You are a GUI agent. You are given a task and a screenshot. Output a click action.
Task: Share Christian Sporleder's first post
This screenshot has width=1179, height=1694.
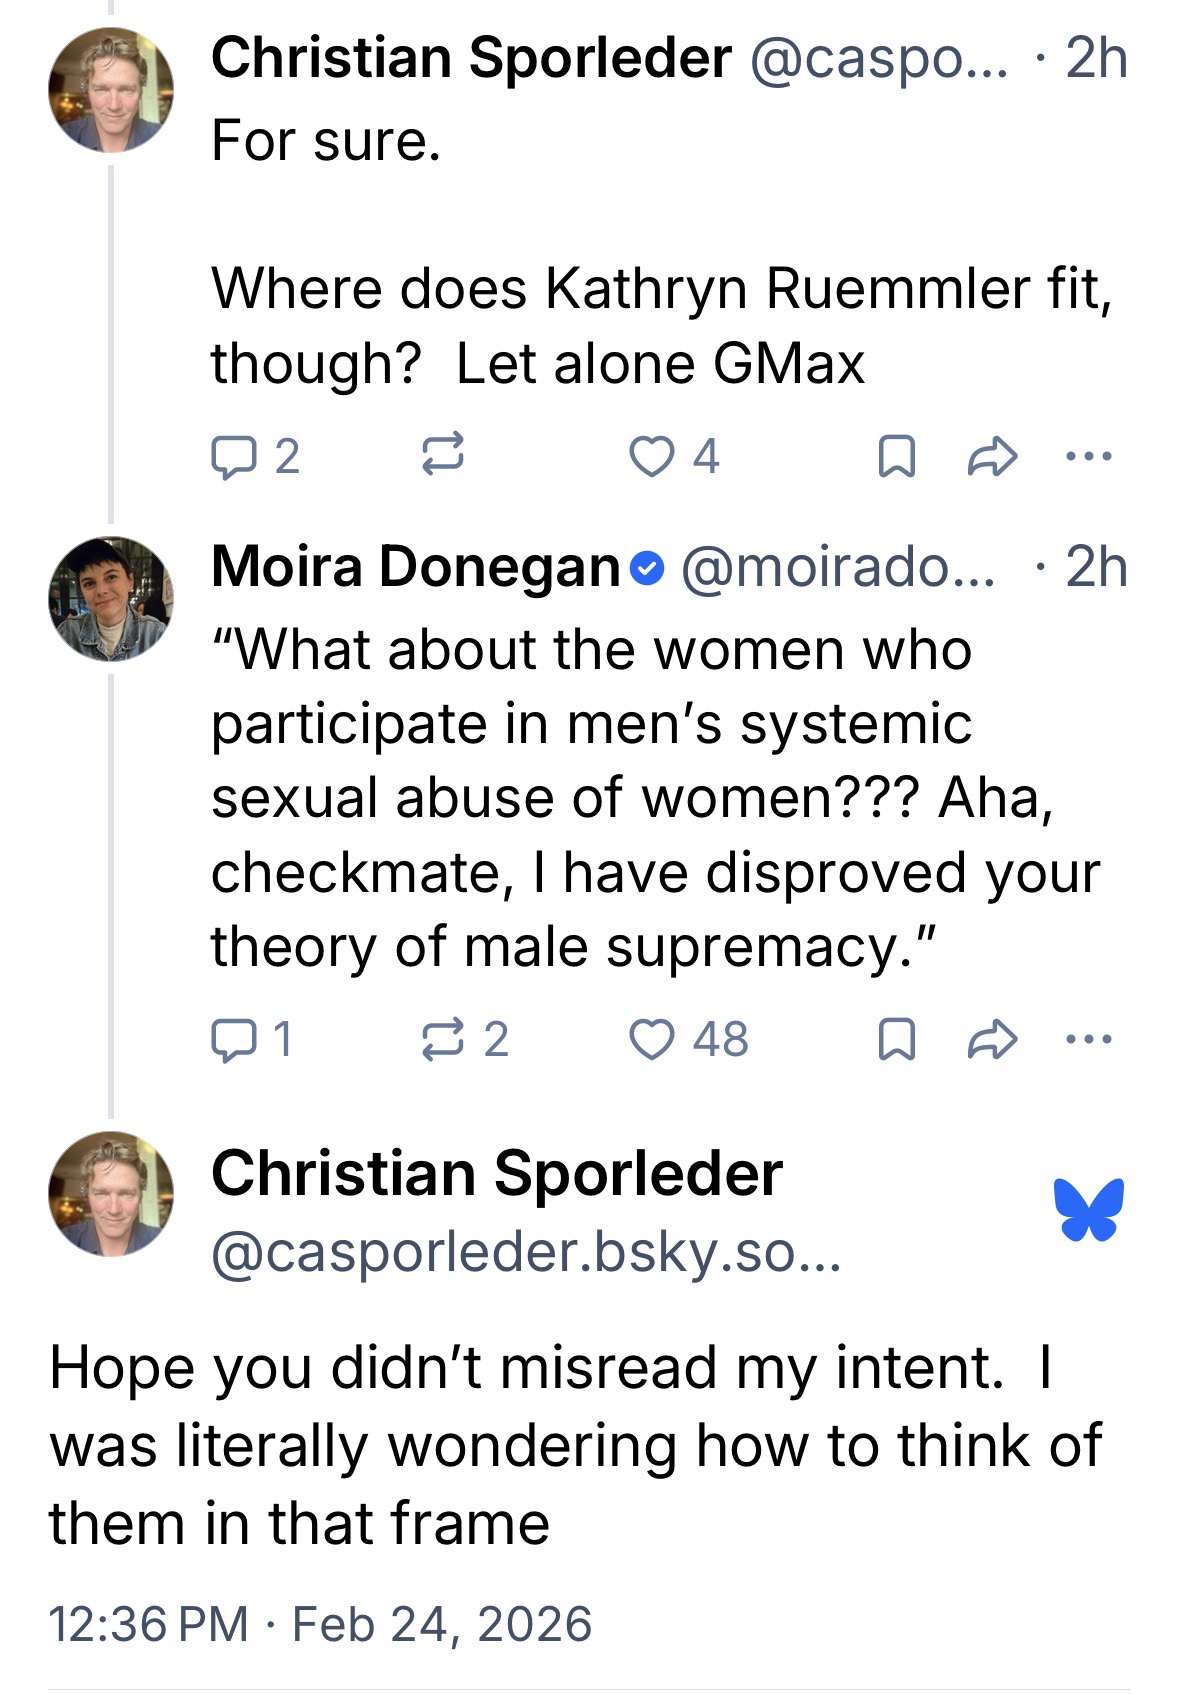(x=993, y=458)
